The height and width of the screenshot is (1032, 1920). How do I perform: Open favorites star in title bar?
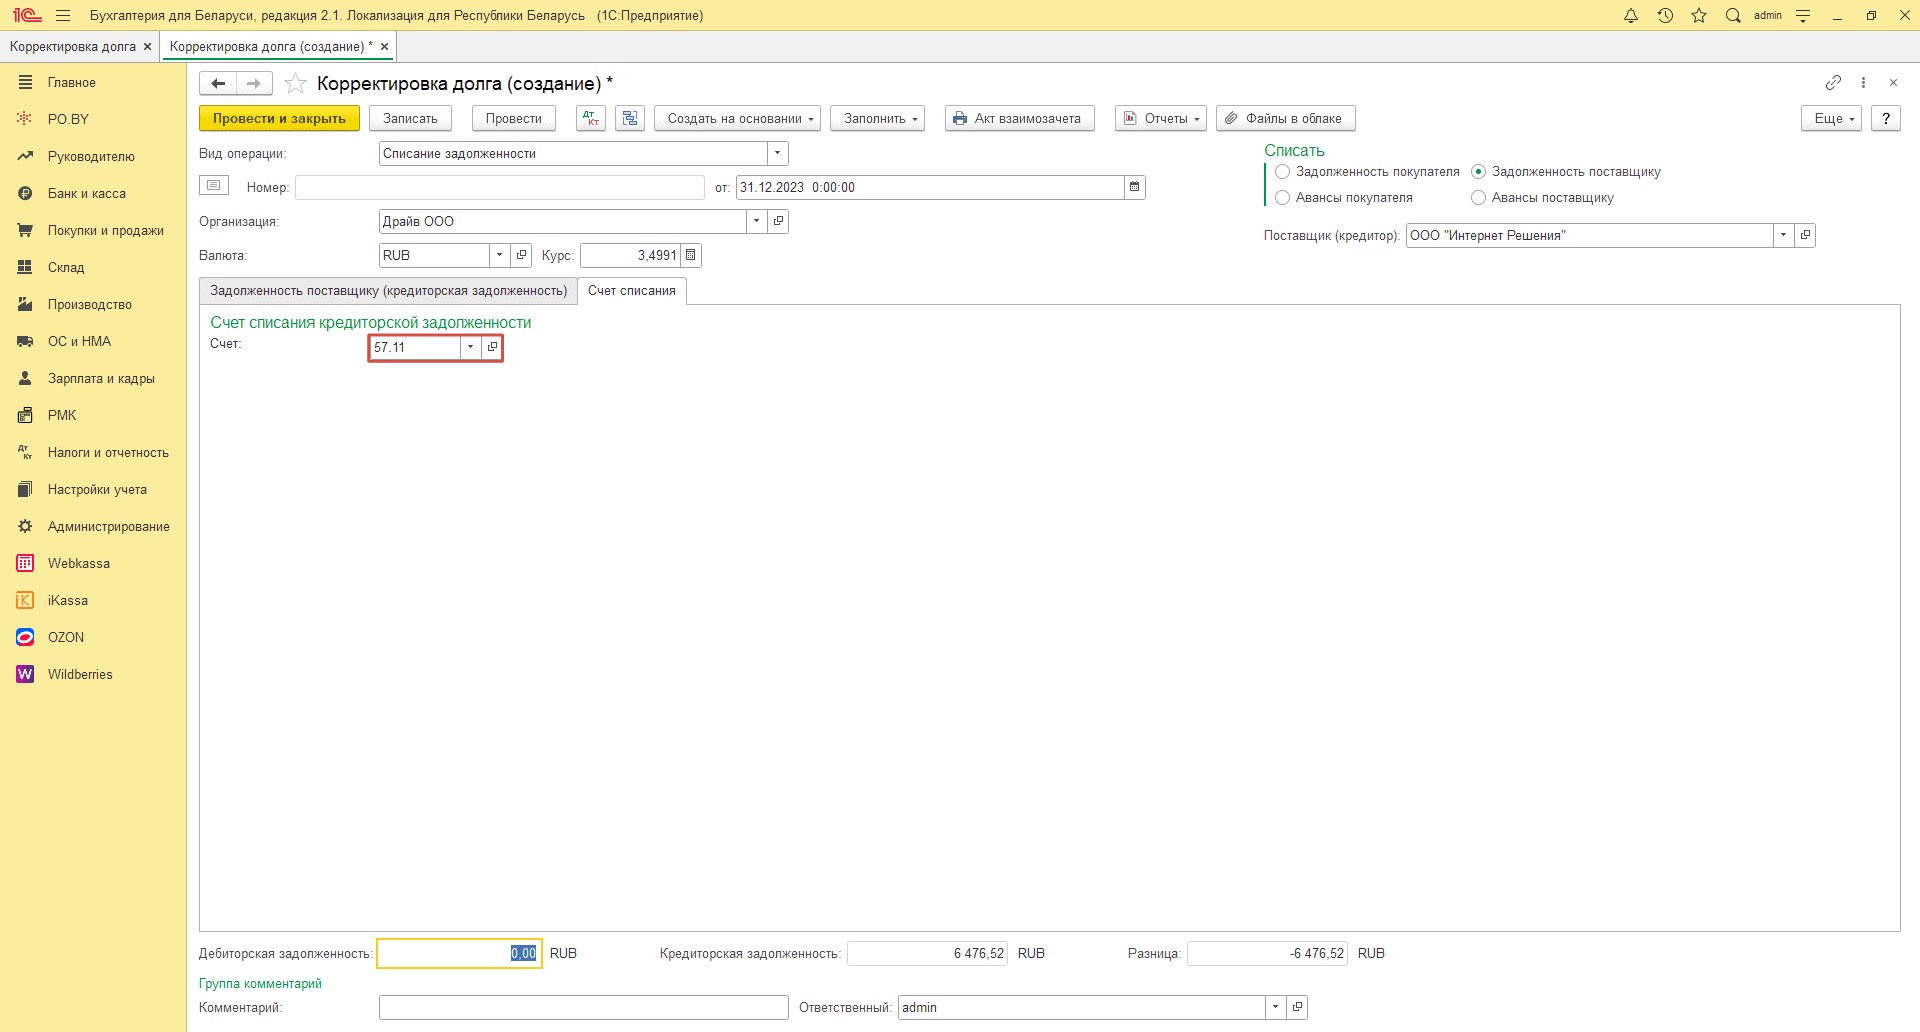(1699, 15)
